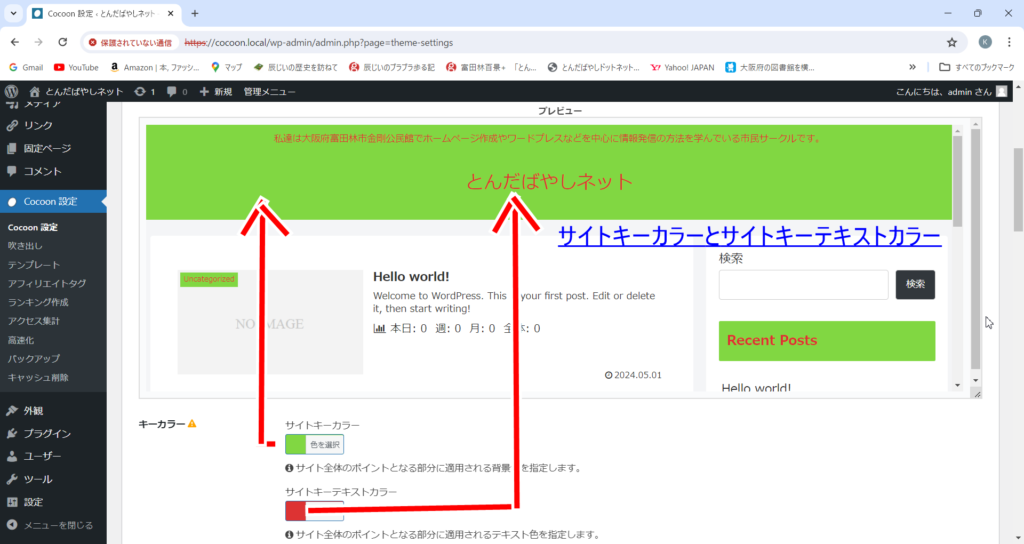The image size is (1024, 544).
Task: Open the 新規 (New) dropdown in admin bar
Action: click(216, 92)
